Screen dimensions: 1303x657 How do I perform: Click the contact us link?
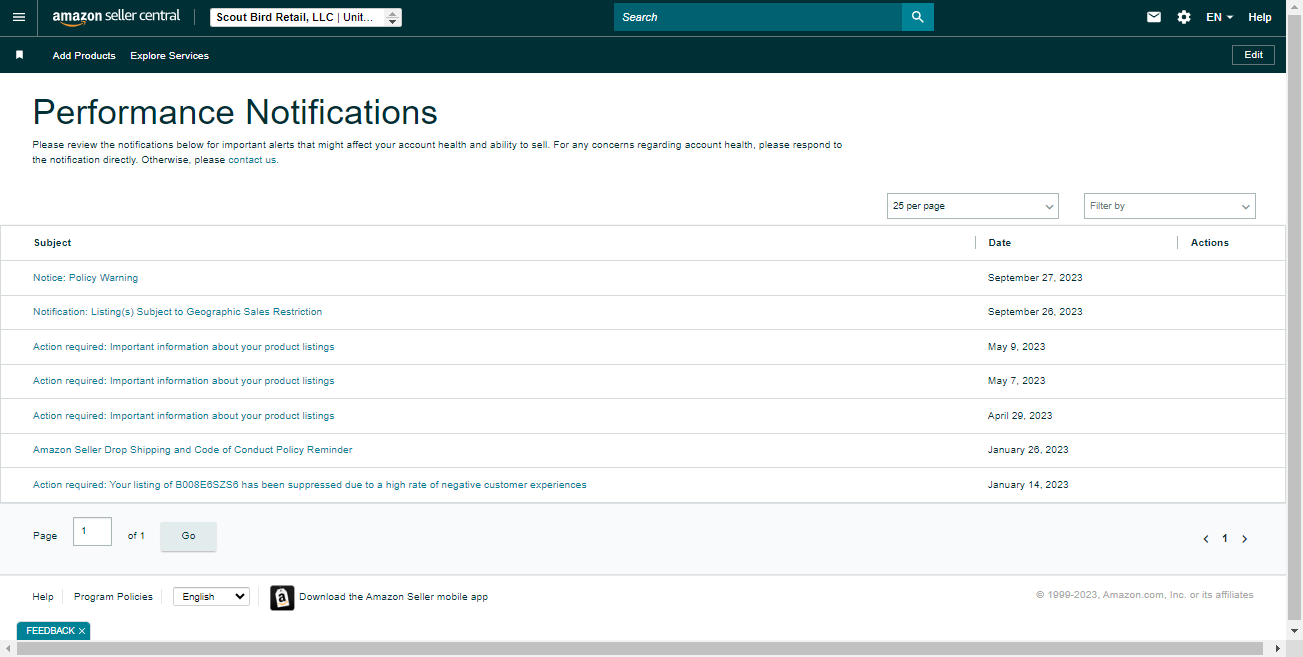252,160
